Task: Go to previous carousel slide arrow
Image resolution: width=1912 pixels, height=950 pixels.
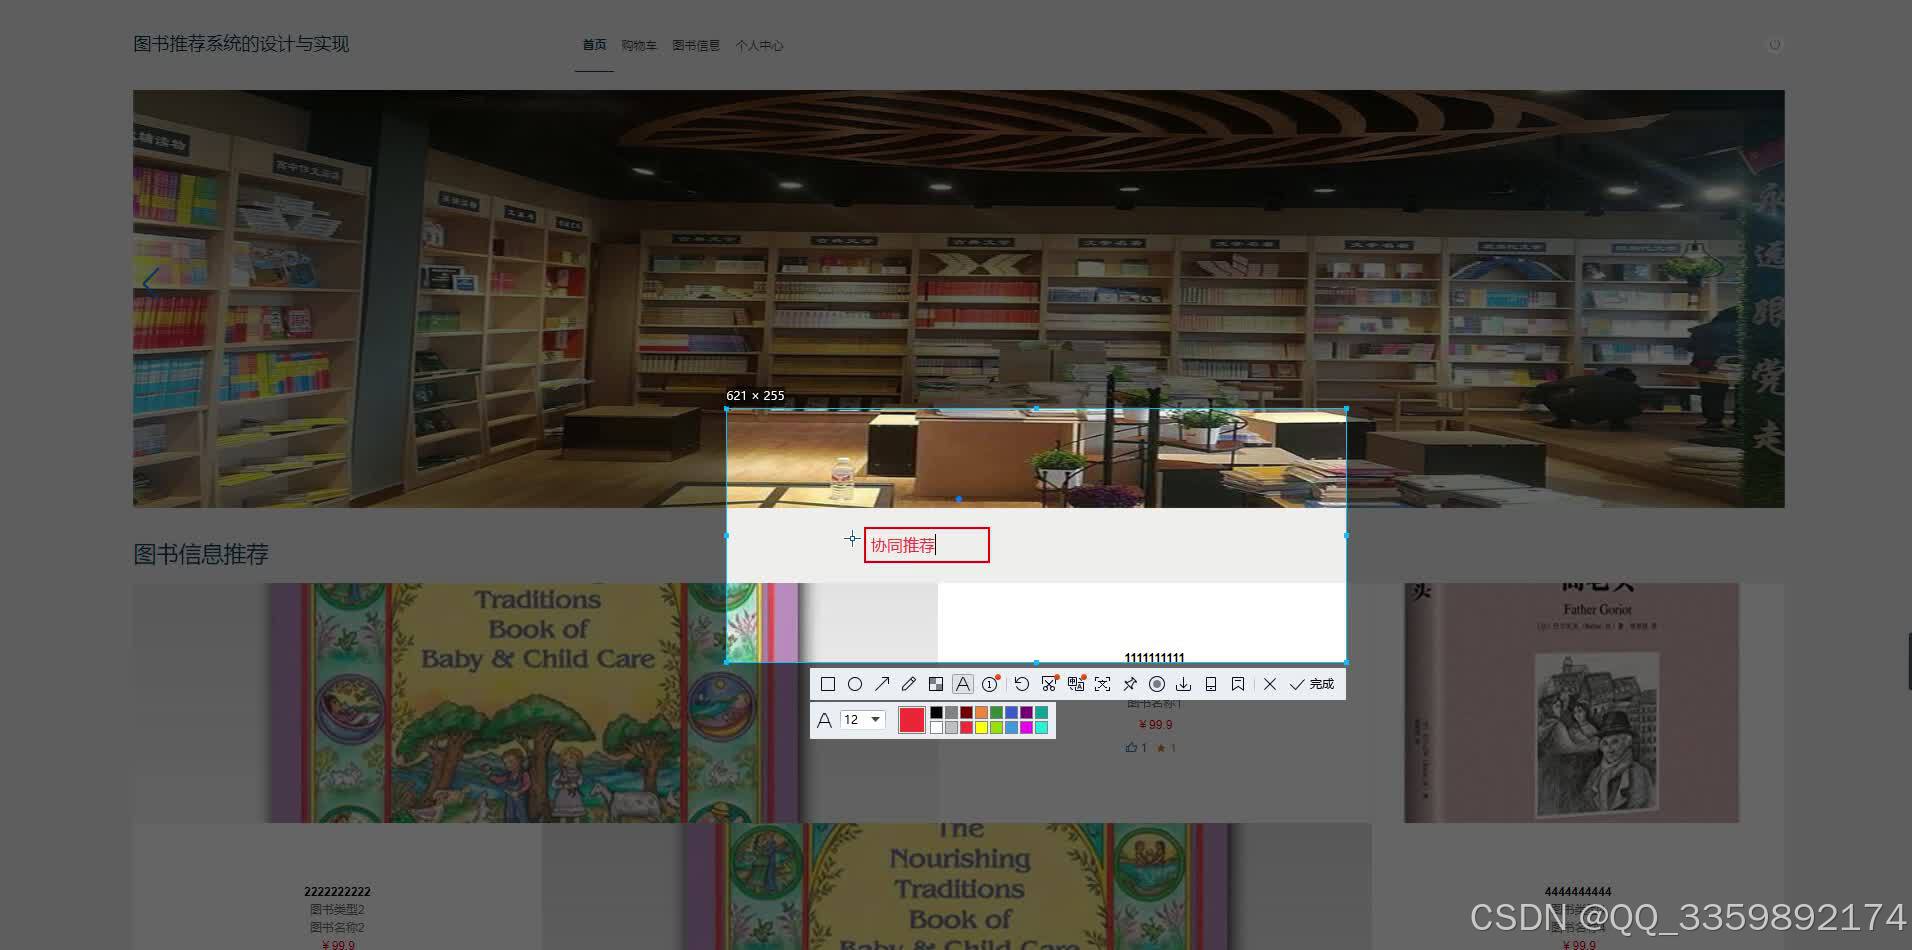Action: 150,283
